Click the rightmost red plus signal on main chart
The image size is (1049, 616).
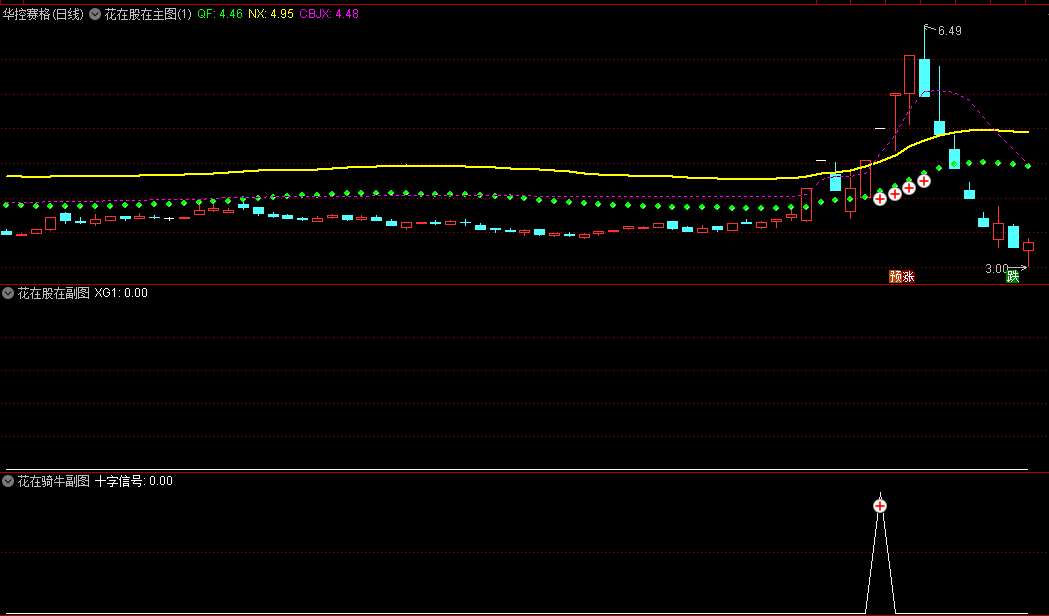point(924,181)
